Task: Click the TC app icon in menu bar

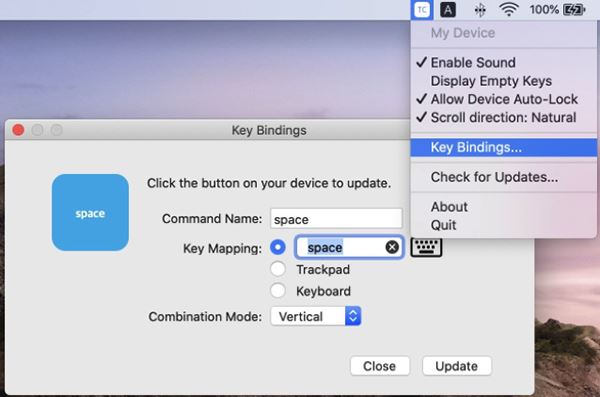Action: (422, 10)
